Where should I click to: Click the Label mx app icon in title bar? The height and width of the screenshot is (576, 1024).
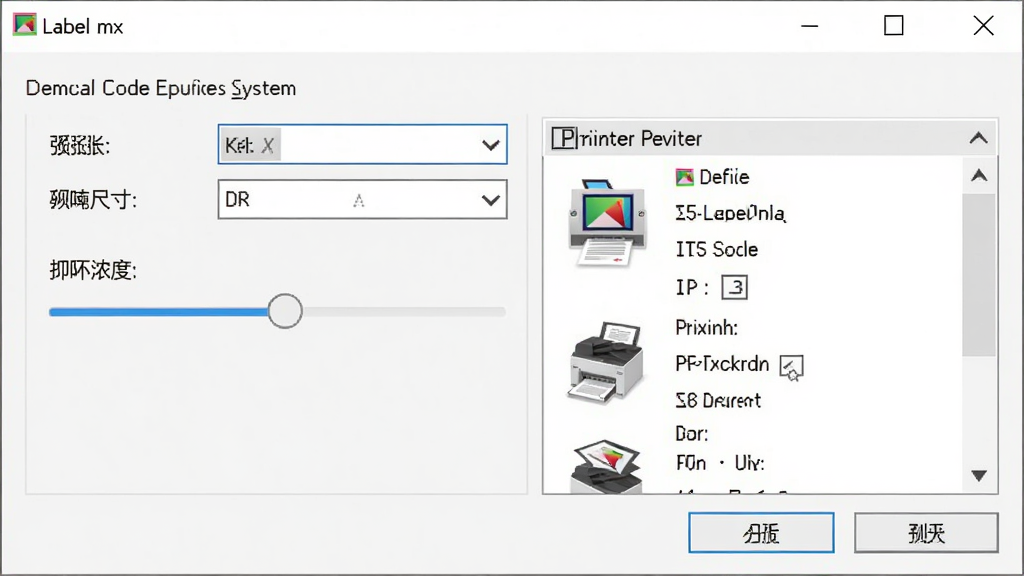[25, 25]
